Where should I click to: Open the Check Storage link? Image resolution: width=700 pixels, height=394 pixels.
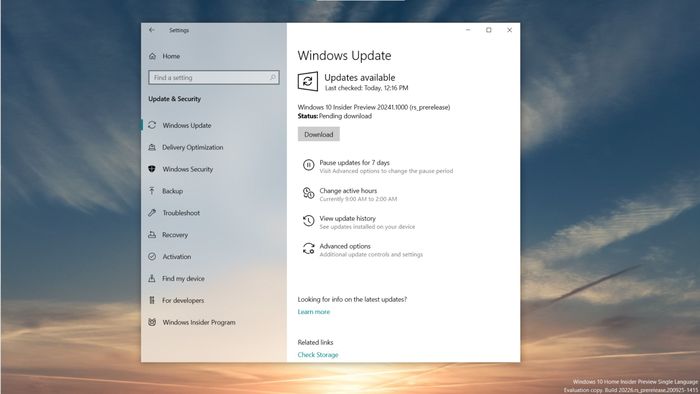click(x=318, y=355)
